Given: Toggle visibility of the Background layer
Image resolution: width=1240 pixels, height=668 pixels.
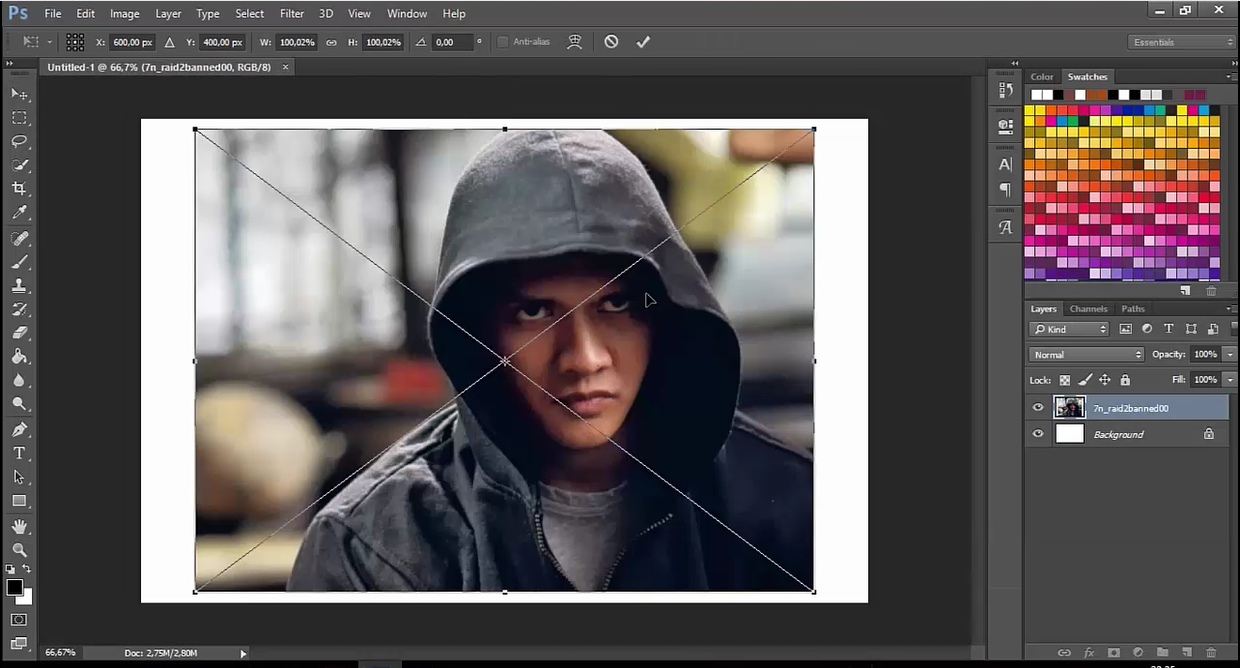Looking at the screenshot, I should 1038,434.
